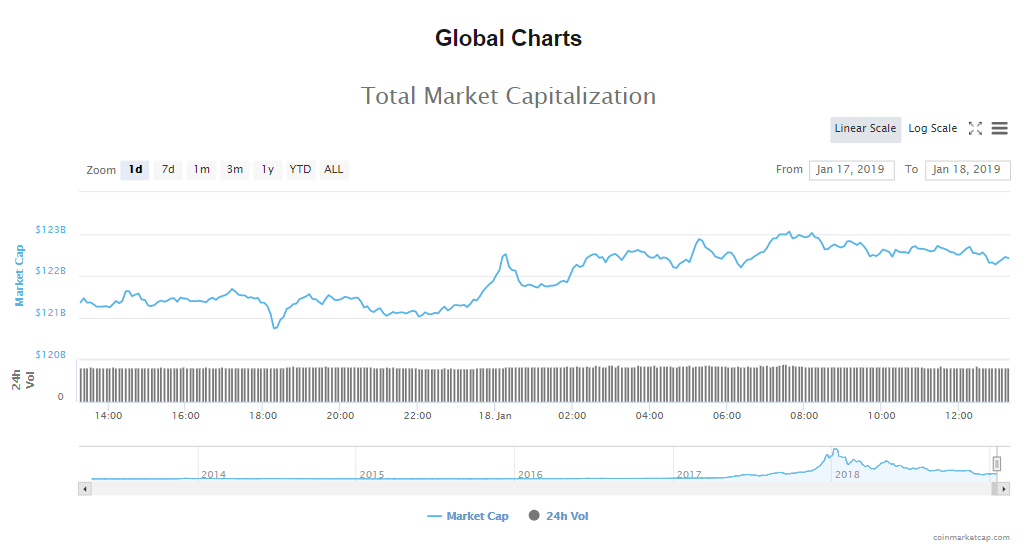The height and width of the screenshot is (555, 1028).
Task: Toggle fullscreen chart view icon
Action: point(975,129)
